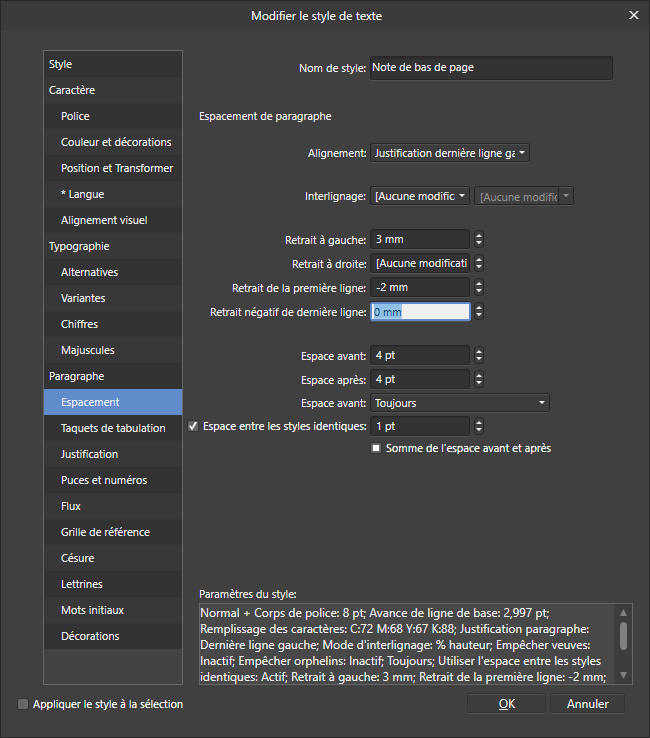Adjust the Retrait à gauche stepper
The height and width of the screenshot is (738, 650).
point(479,239)
